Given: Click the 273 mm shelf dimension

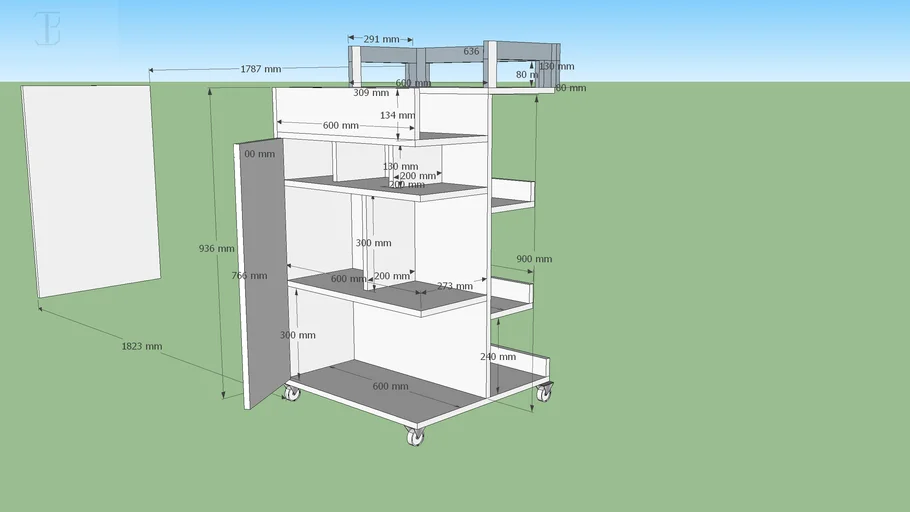Looking at the screenshot, I should [x=454, y=286].
